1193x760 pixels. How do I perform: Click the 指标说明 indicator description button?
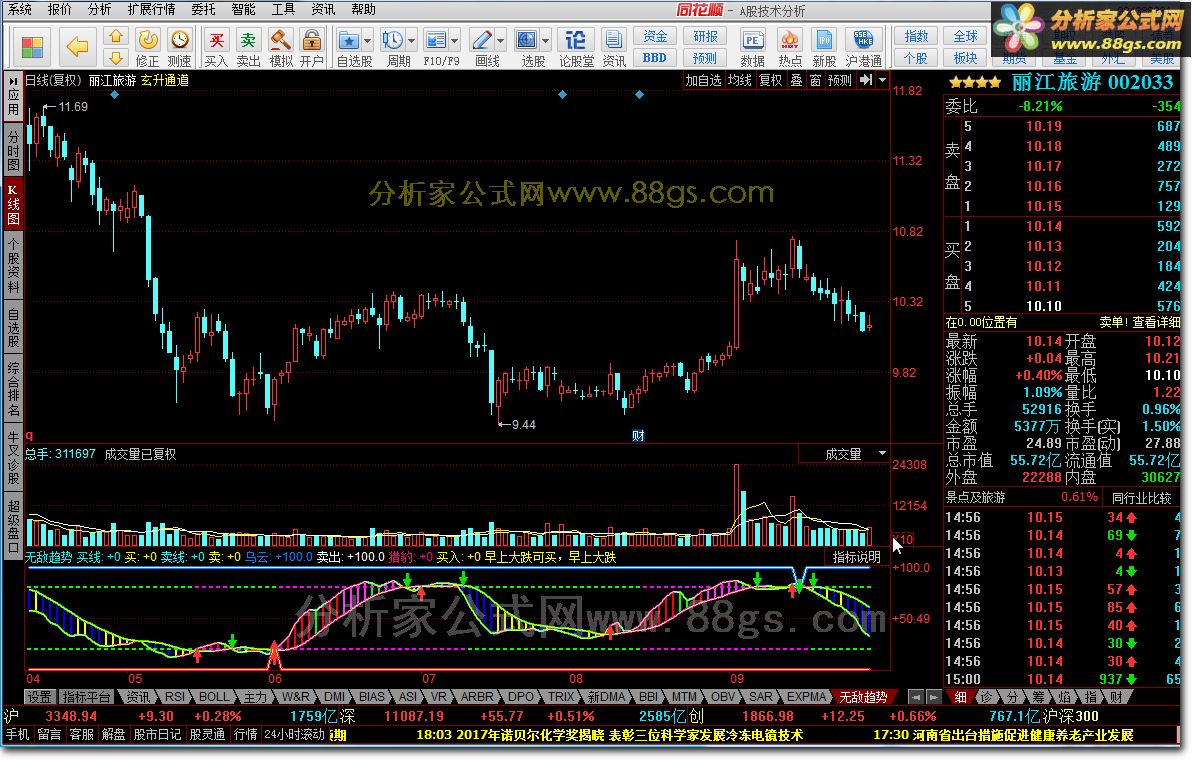pos(857,557)
